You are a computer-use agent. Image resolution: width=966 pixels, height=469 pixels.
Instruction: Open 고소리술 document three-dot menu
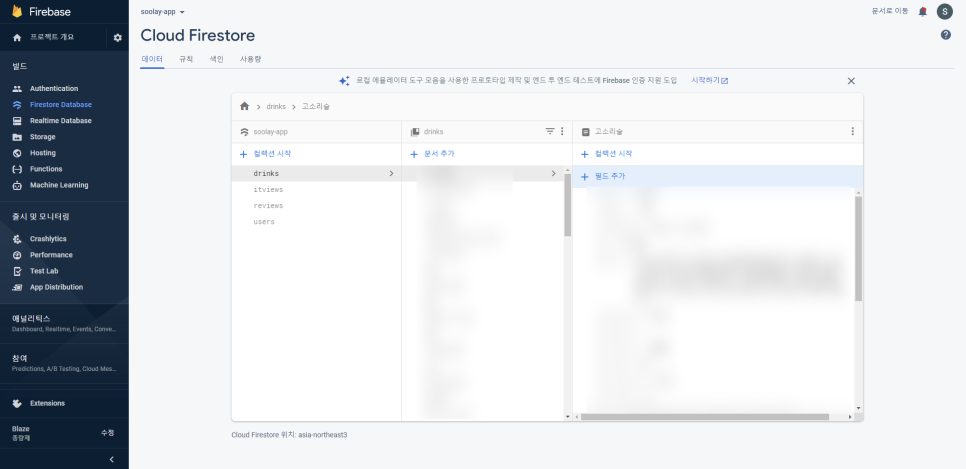[853, 131]
